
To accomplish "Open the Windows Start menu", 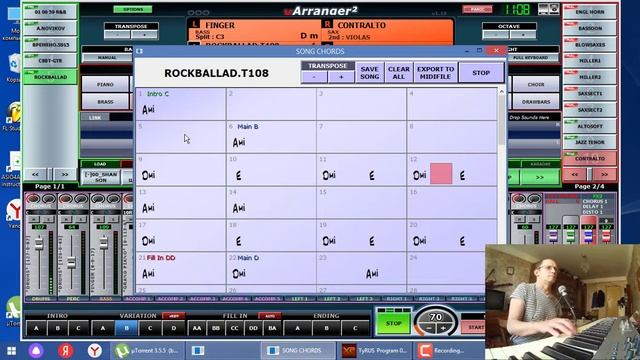I will pos(11,351).
